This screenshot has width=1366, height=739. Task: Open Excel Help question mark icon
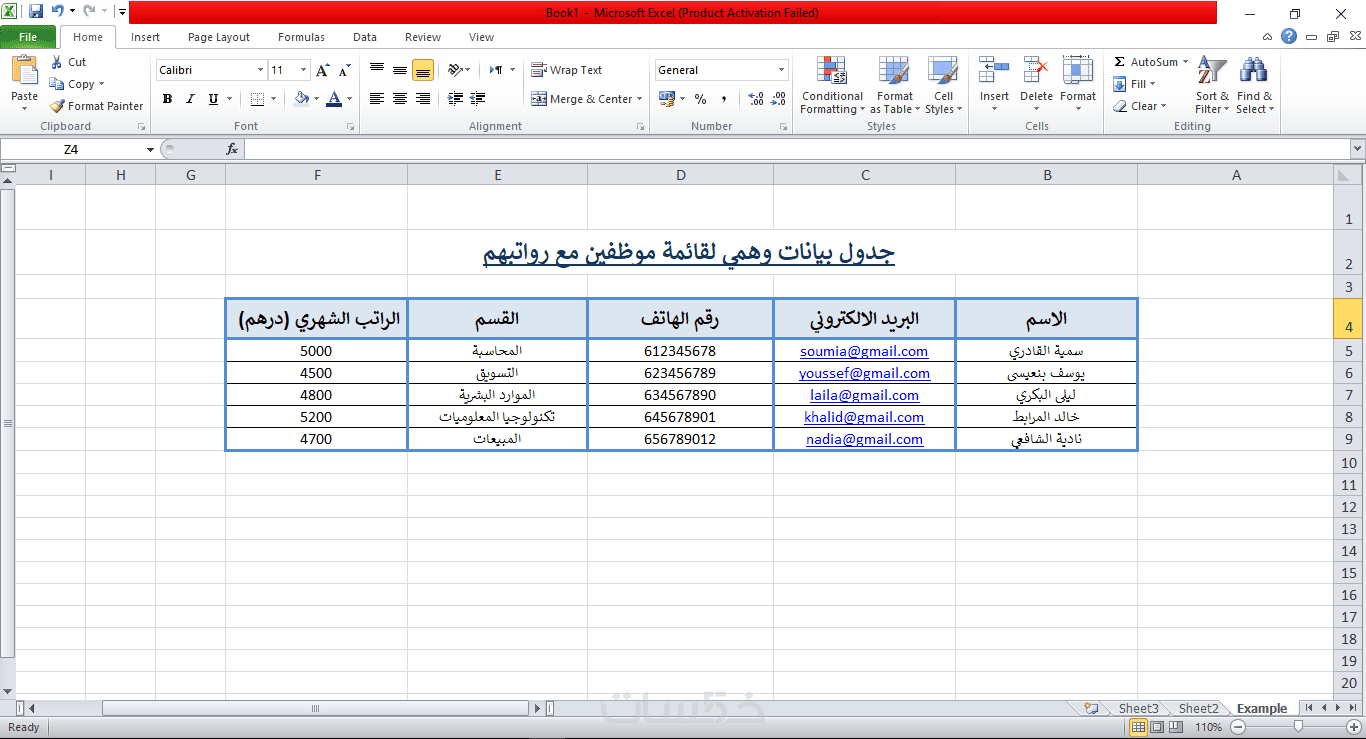tap(1289, 37)
